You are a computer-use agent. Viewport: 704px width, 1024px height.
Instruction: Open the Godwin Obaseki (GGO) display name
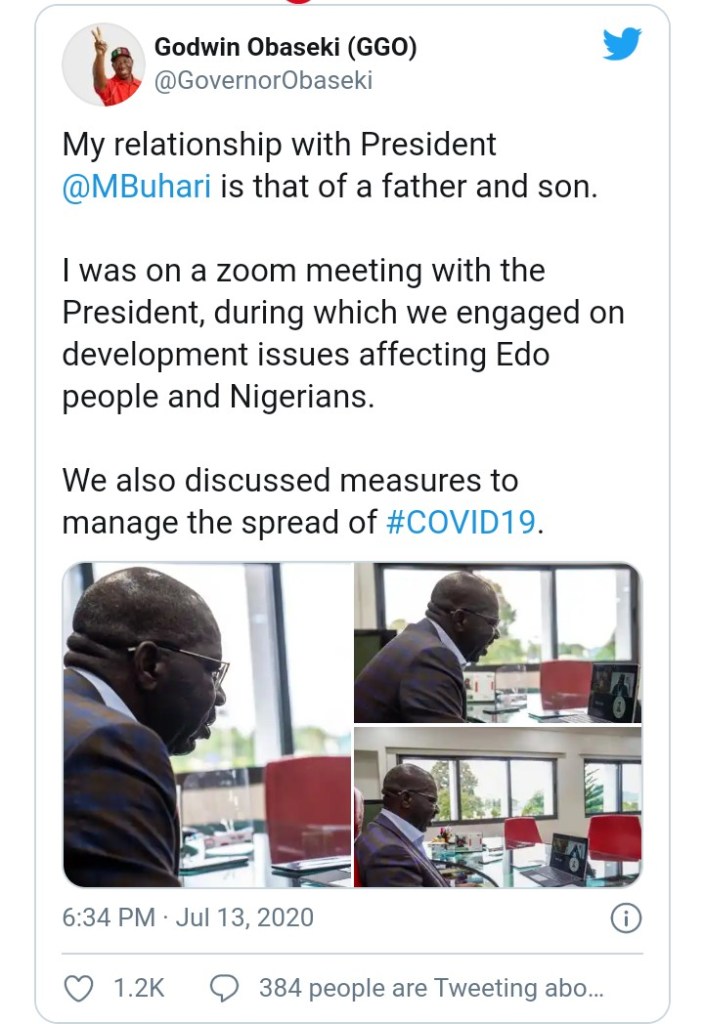click(285, 47)
